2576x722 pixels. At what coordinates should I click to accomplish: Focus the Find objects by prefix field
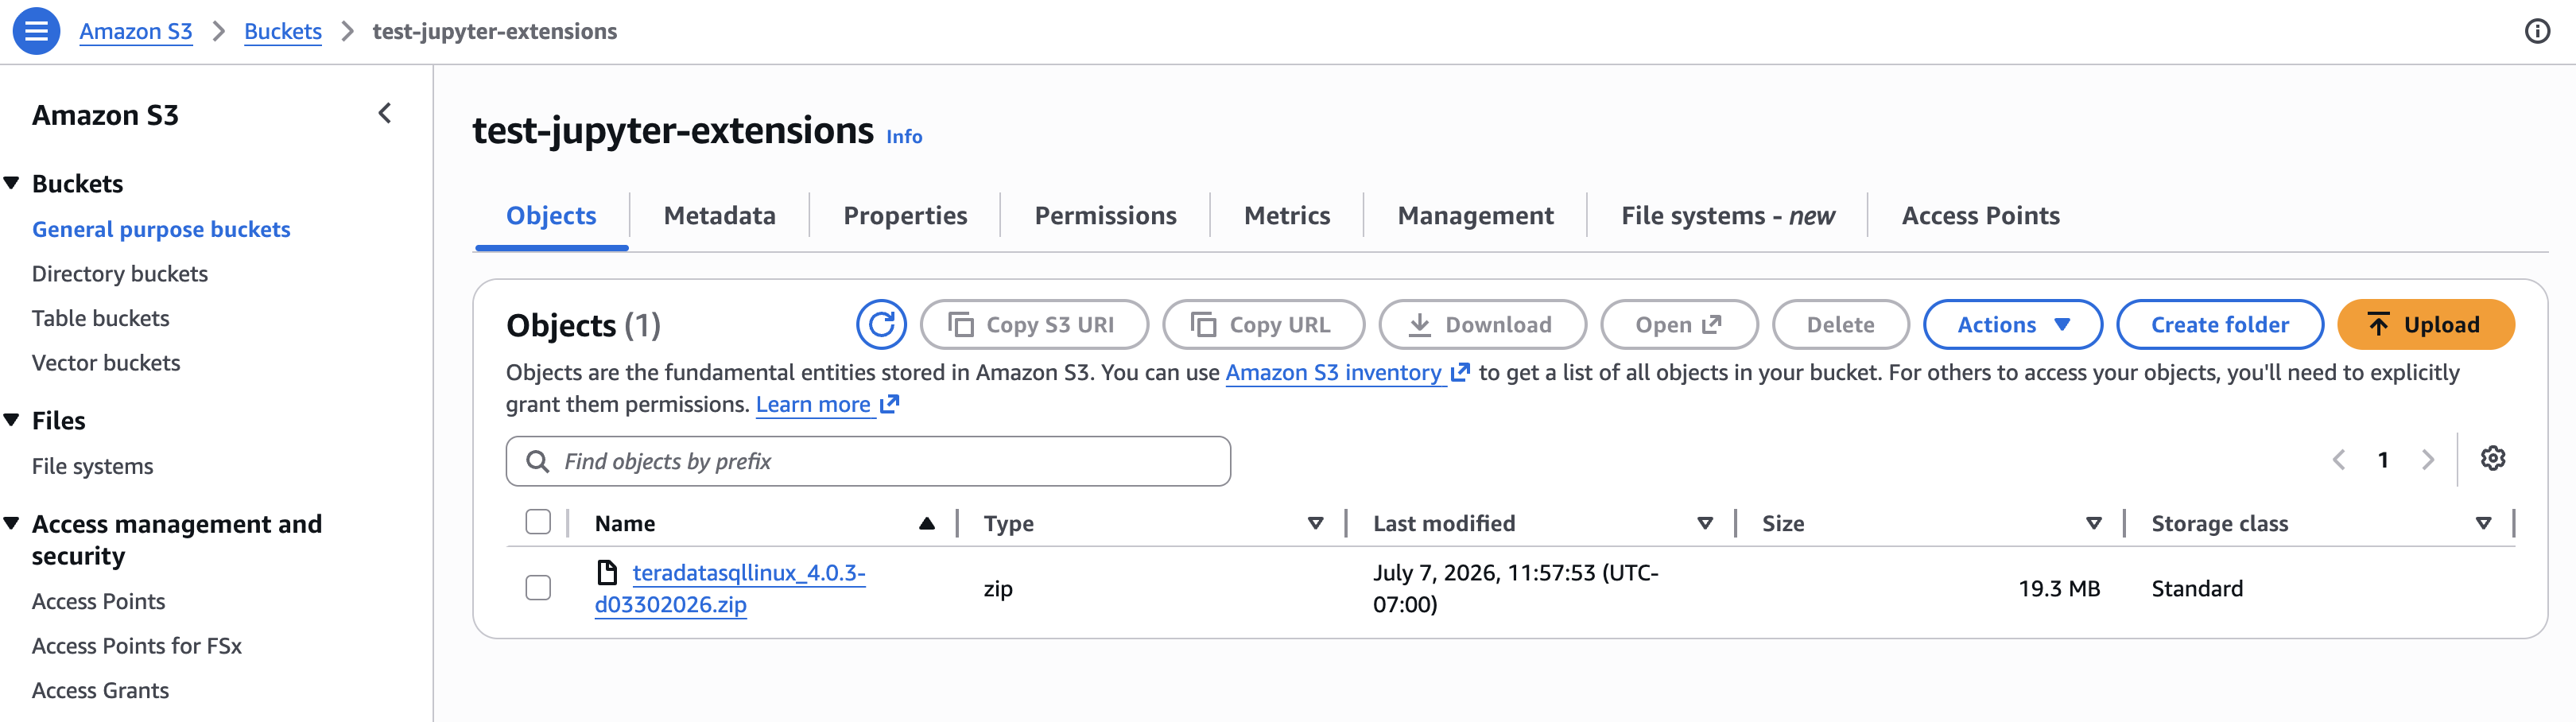pyautogui.click(x=868, y=461)
